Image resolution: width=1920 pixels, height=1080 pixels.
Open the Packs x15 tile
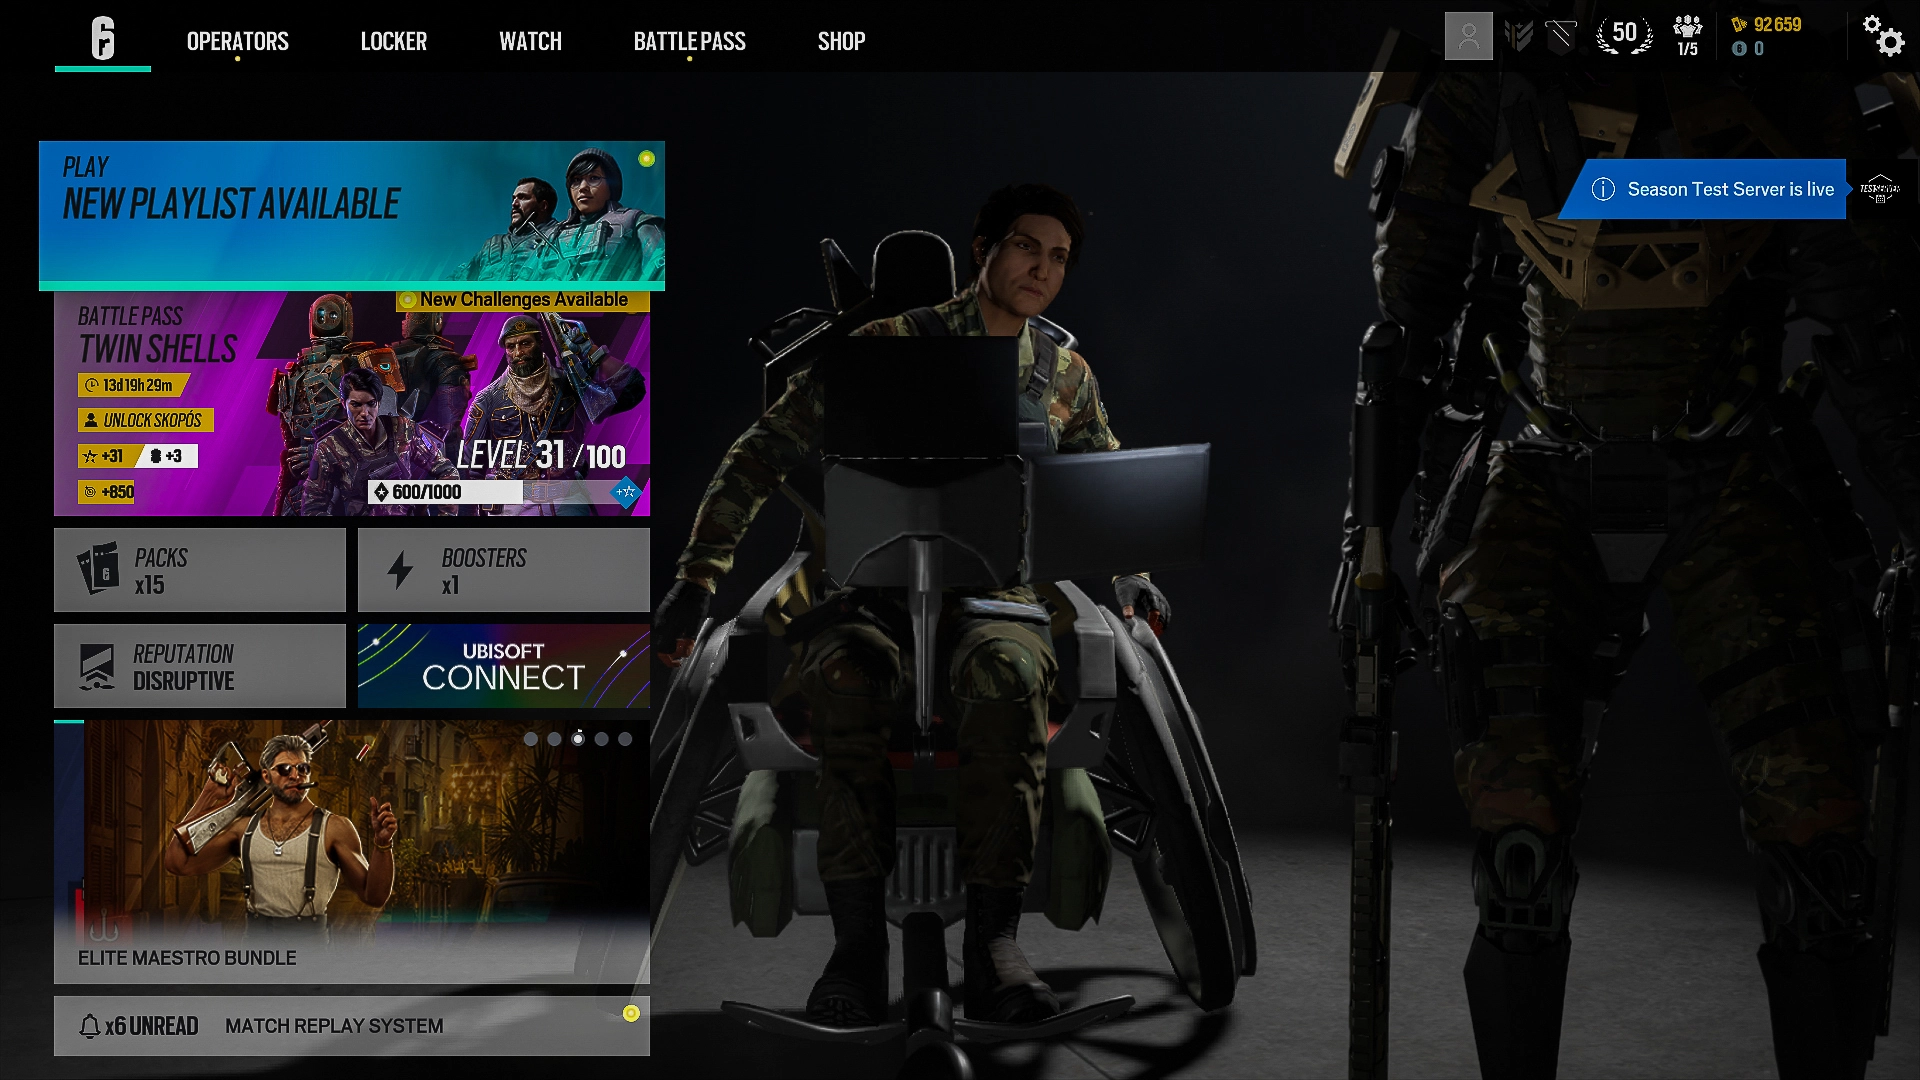point(199,570)
